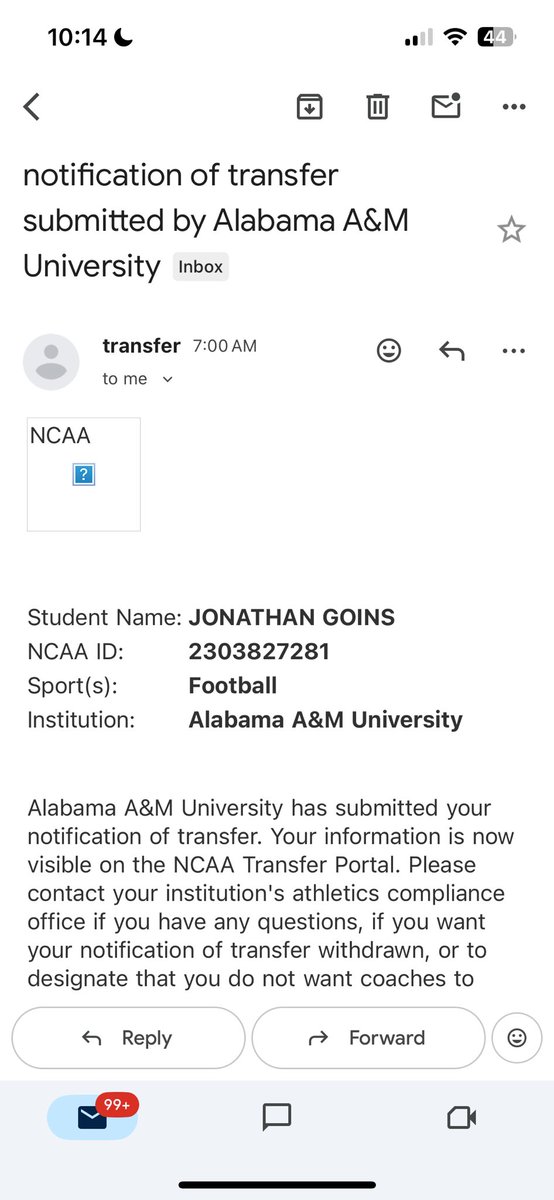
Task: Tap the Inbox label tag
Action: click(201, 267)
